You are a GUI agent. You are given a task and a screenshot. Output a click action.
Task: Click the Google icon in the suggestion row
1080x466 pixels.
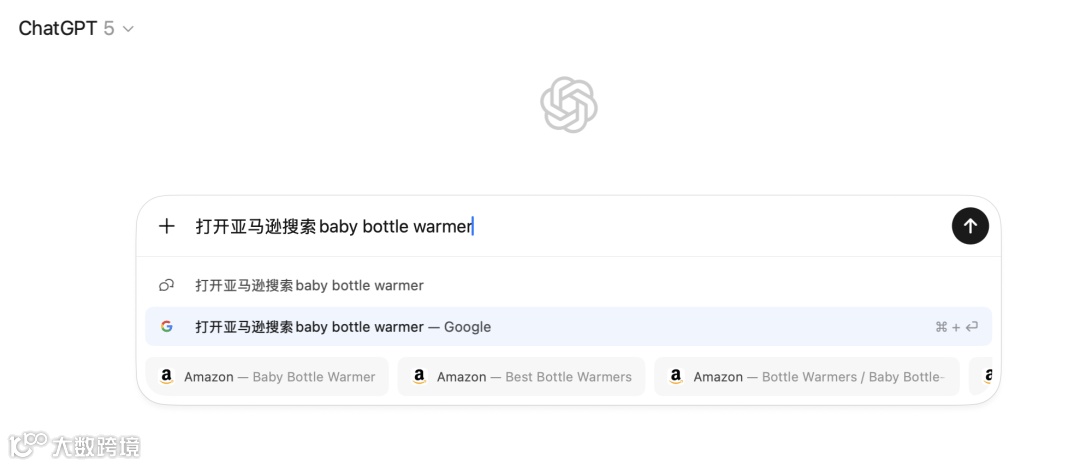pyautogui.click(x=167, y=327)
